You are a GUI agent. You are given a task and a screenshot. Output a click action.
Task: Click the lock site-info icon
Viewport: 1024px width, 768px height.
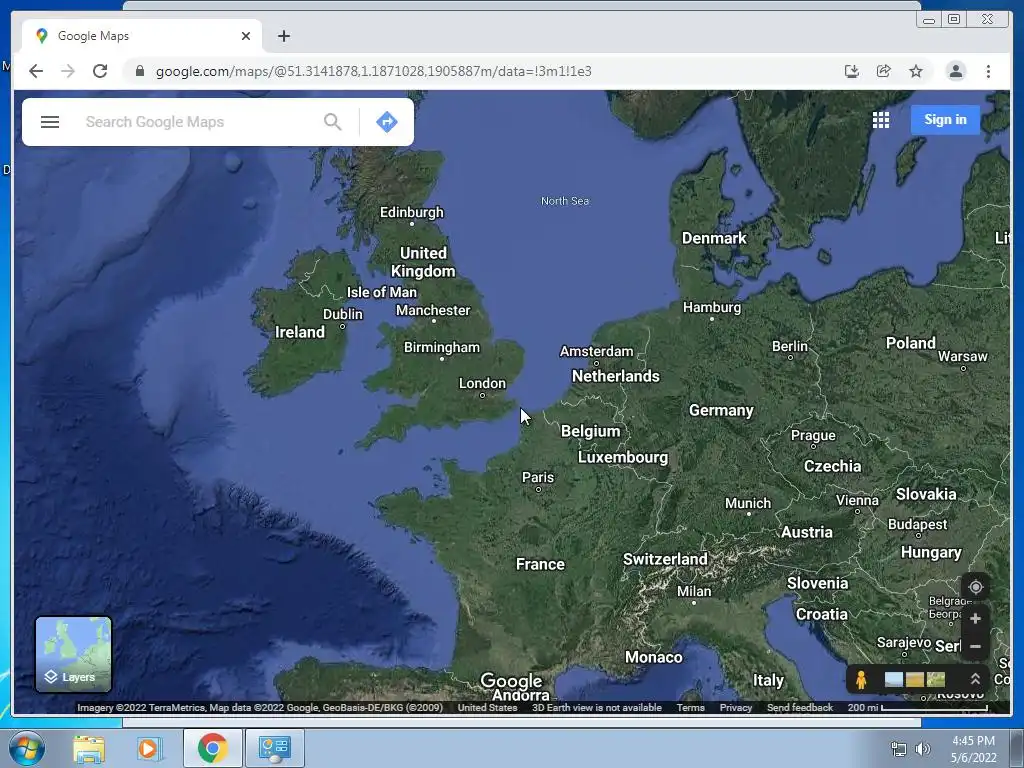(140, 71)
